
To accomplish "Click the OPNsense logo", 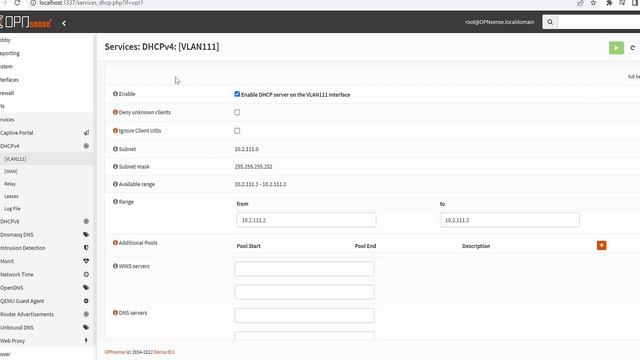I will click(x=26, y=22).
